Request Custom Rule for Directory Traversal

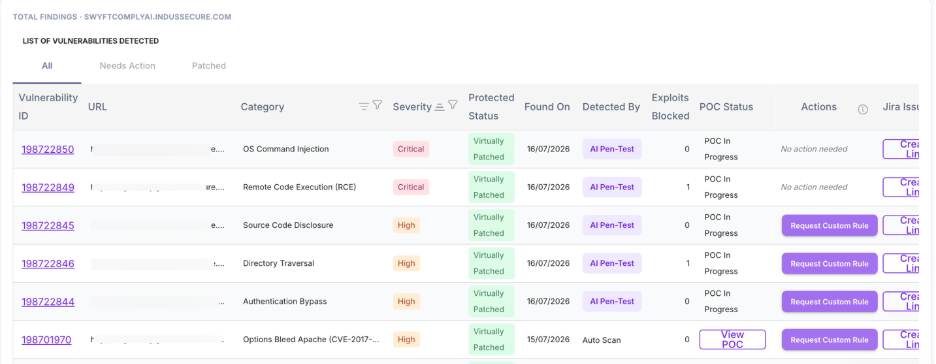point(829,264)
